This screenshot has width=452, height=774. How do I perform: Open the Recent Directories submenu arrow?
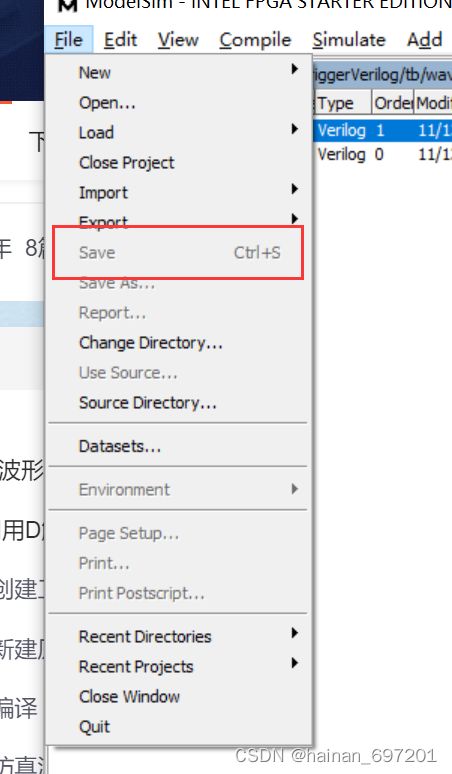294,632
